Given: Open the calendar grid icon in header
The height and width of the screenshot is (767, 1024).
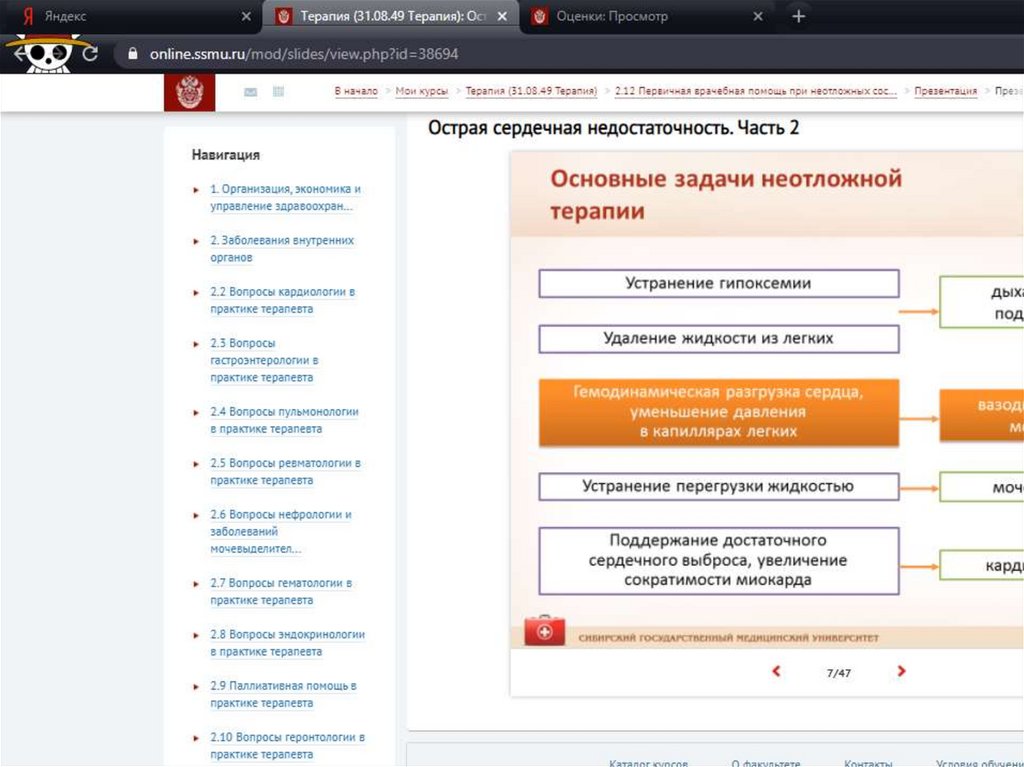Looking at the screenshot, I should click(x=278, y=91).
